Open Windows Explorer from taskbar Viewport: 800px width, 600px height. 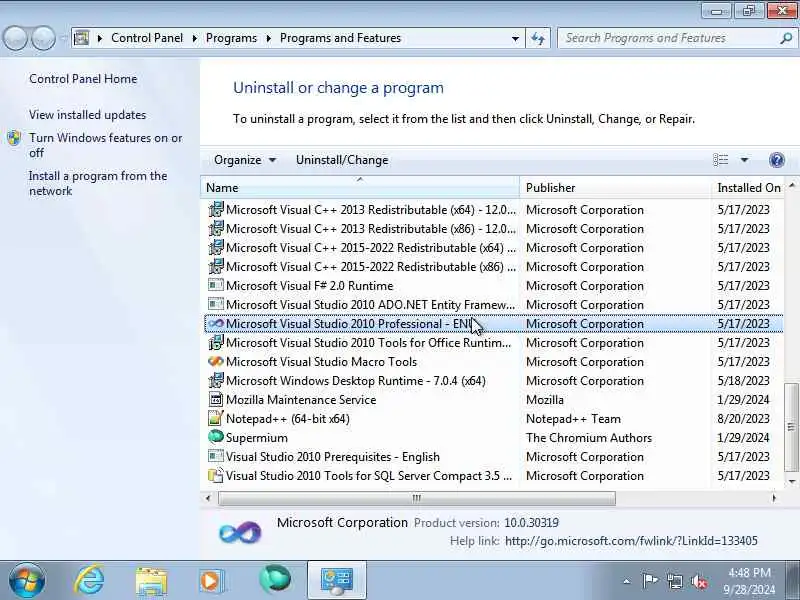(151, 581)
